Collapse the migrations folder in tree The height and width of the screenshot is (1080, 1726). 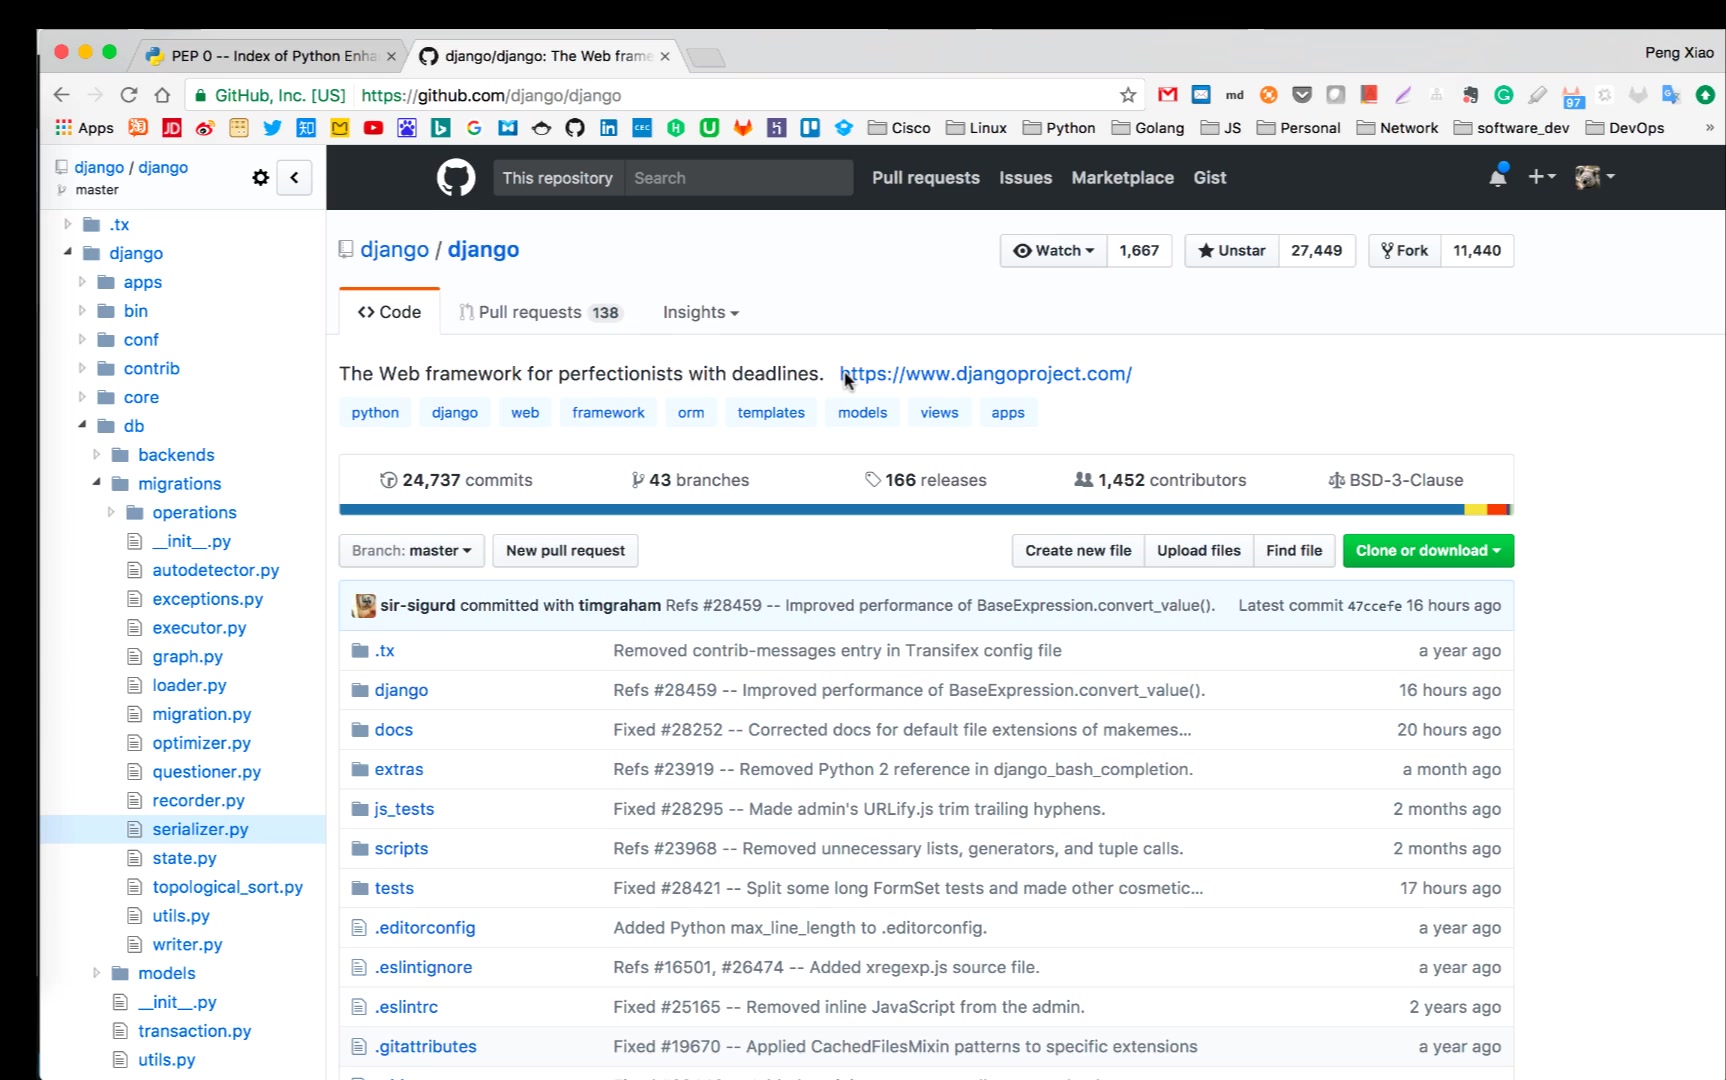[x=97, y=483]
